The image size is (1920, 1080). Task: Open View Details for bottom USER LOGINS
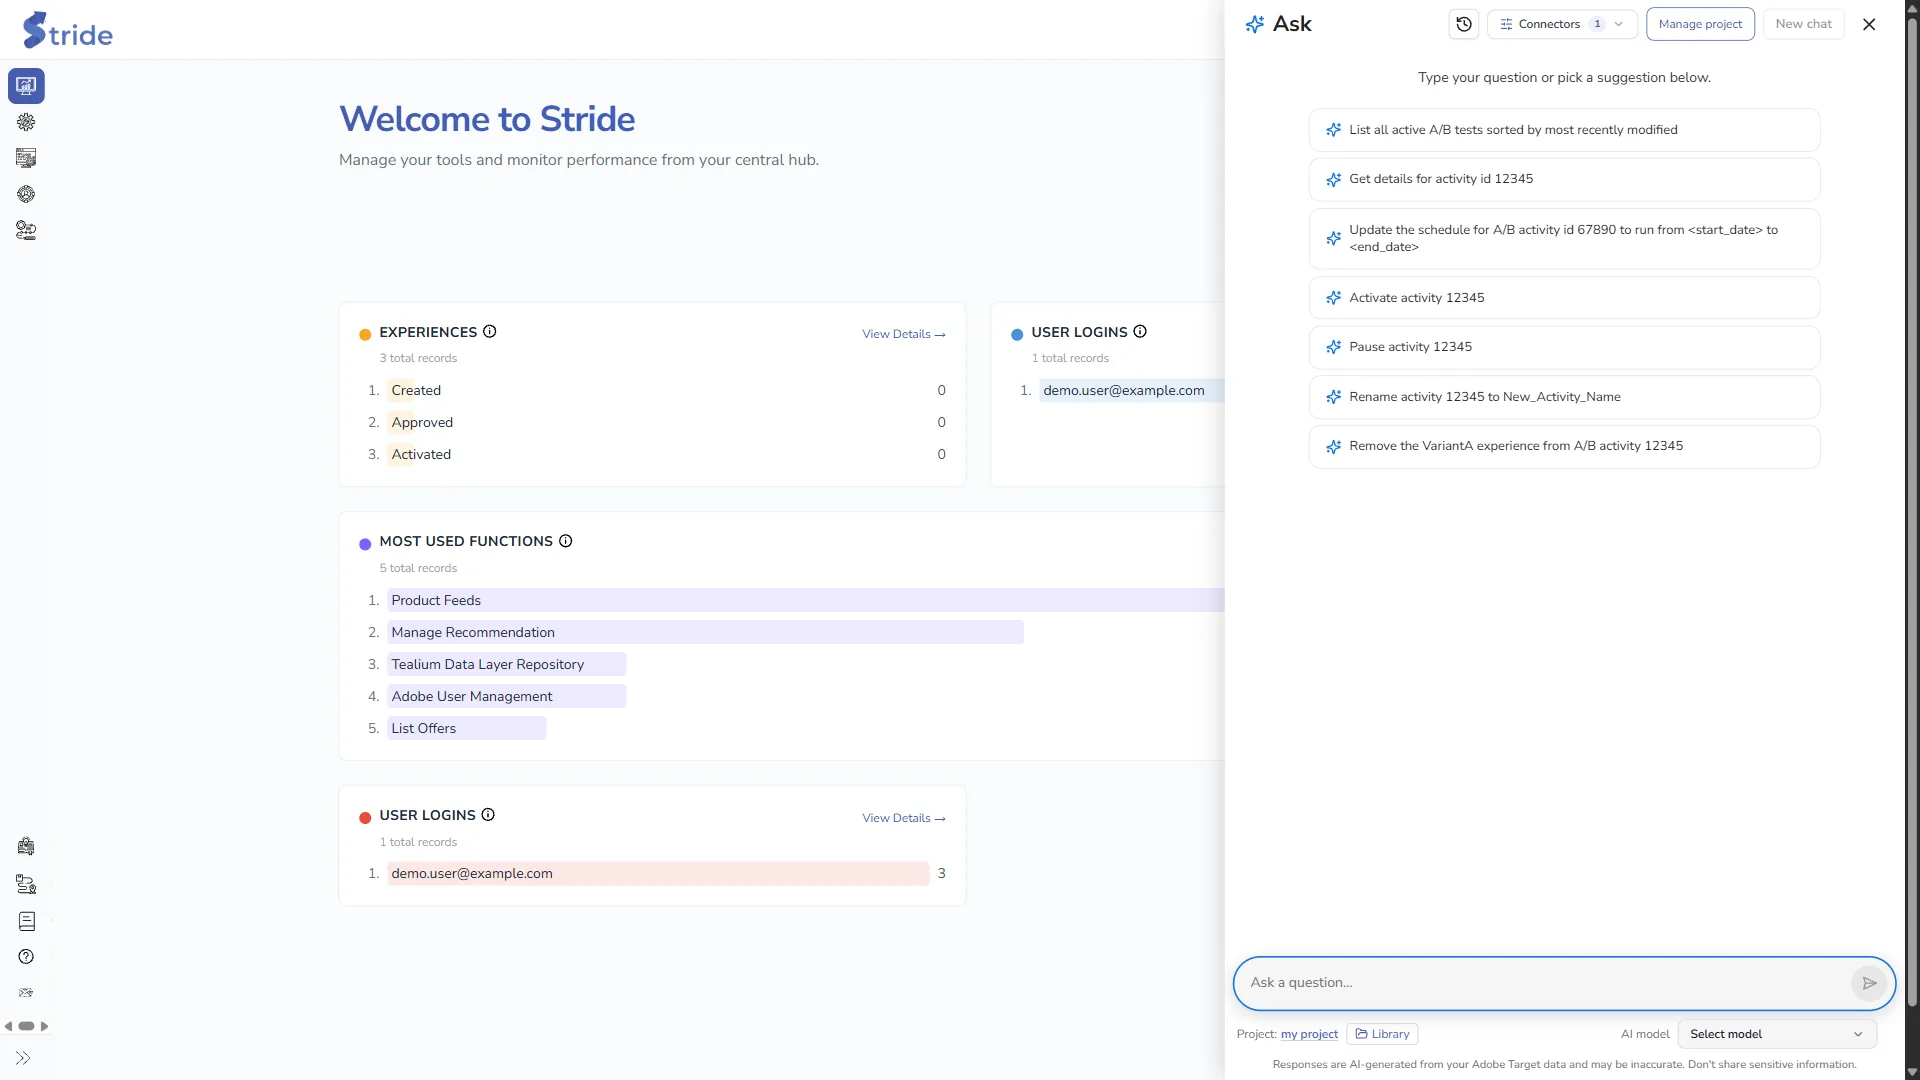coord(904,818)
